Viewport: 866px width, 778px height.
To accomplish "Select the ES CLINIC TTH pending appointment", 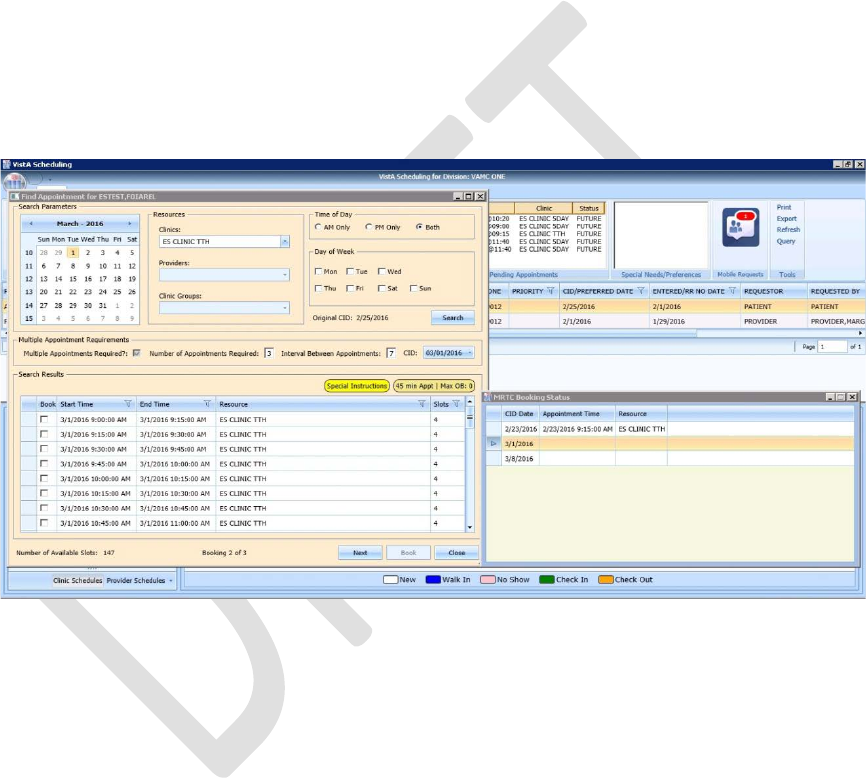I will tap(546, 234).
